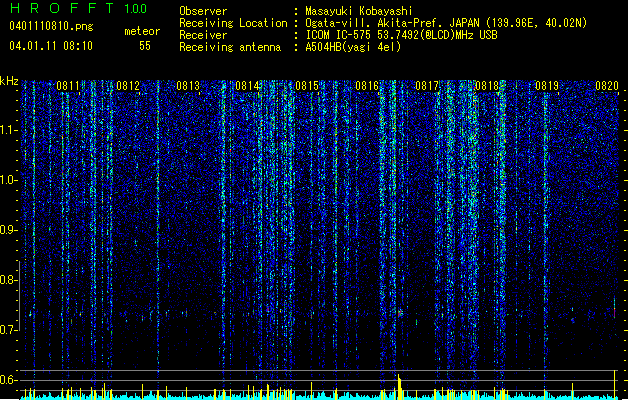This screenshot has width=629, height=400.
Task: Click the kHz axis unit label
Action: (x=9, y=81)
